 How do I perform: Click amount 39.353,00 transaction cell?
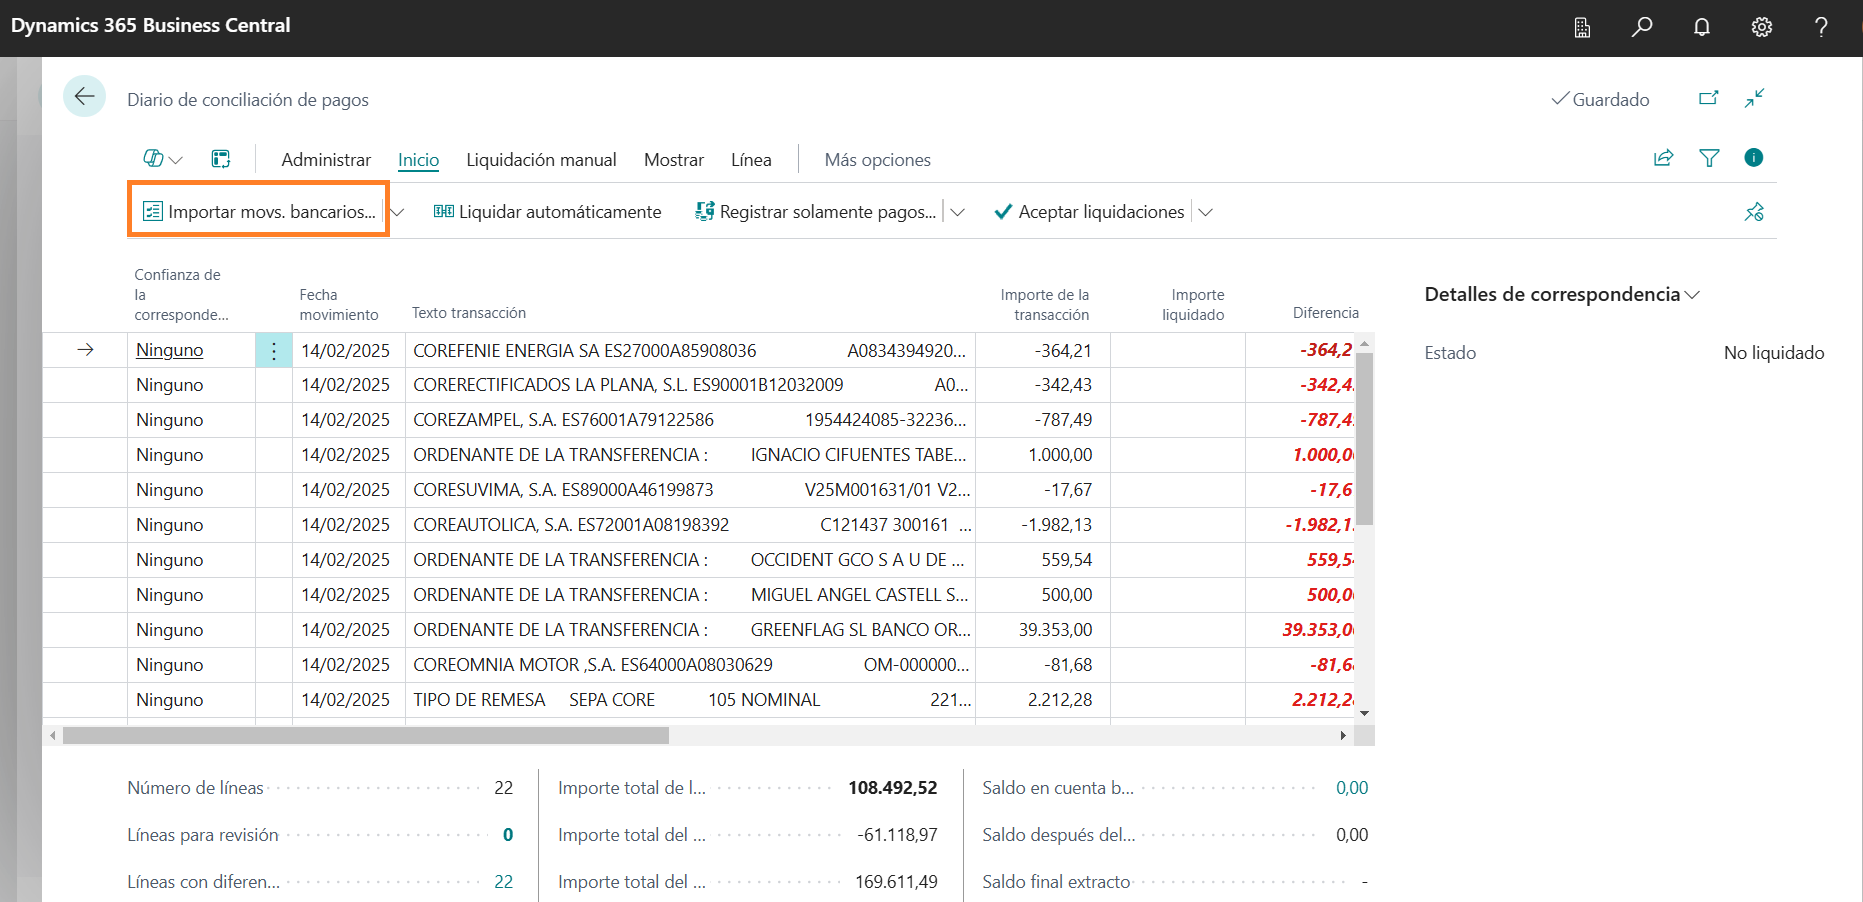pyautogui.click(x=1043, y=630)
